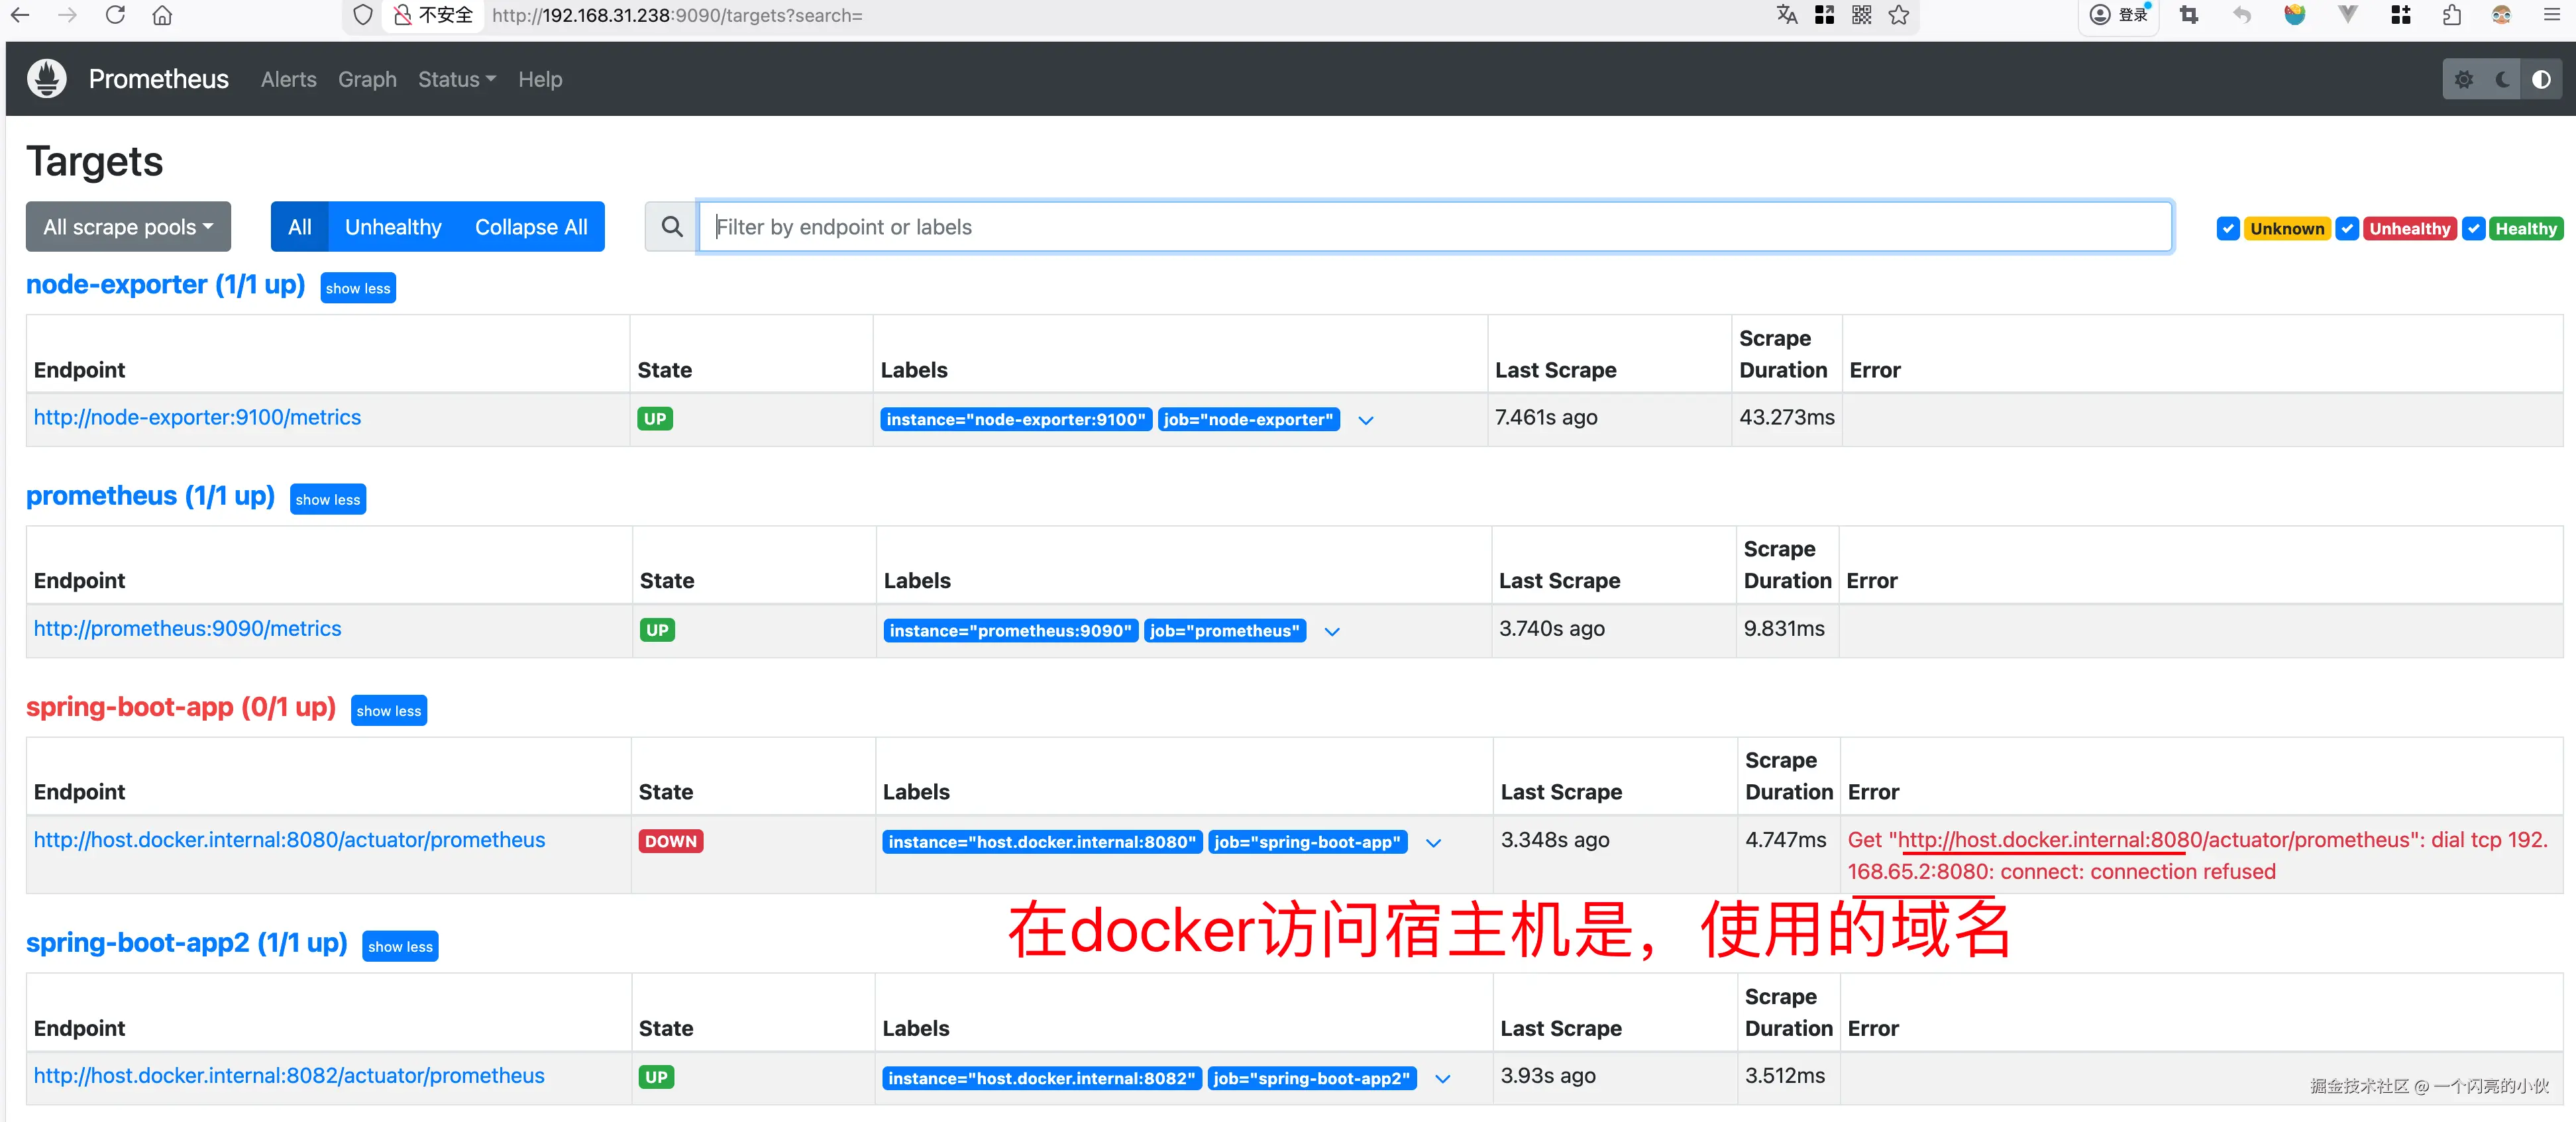Click the Unhealthy filter button
This screenshot has width=2576, height=1122.
tap(393, 227)
